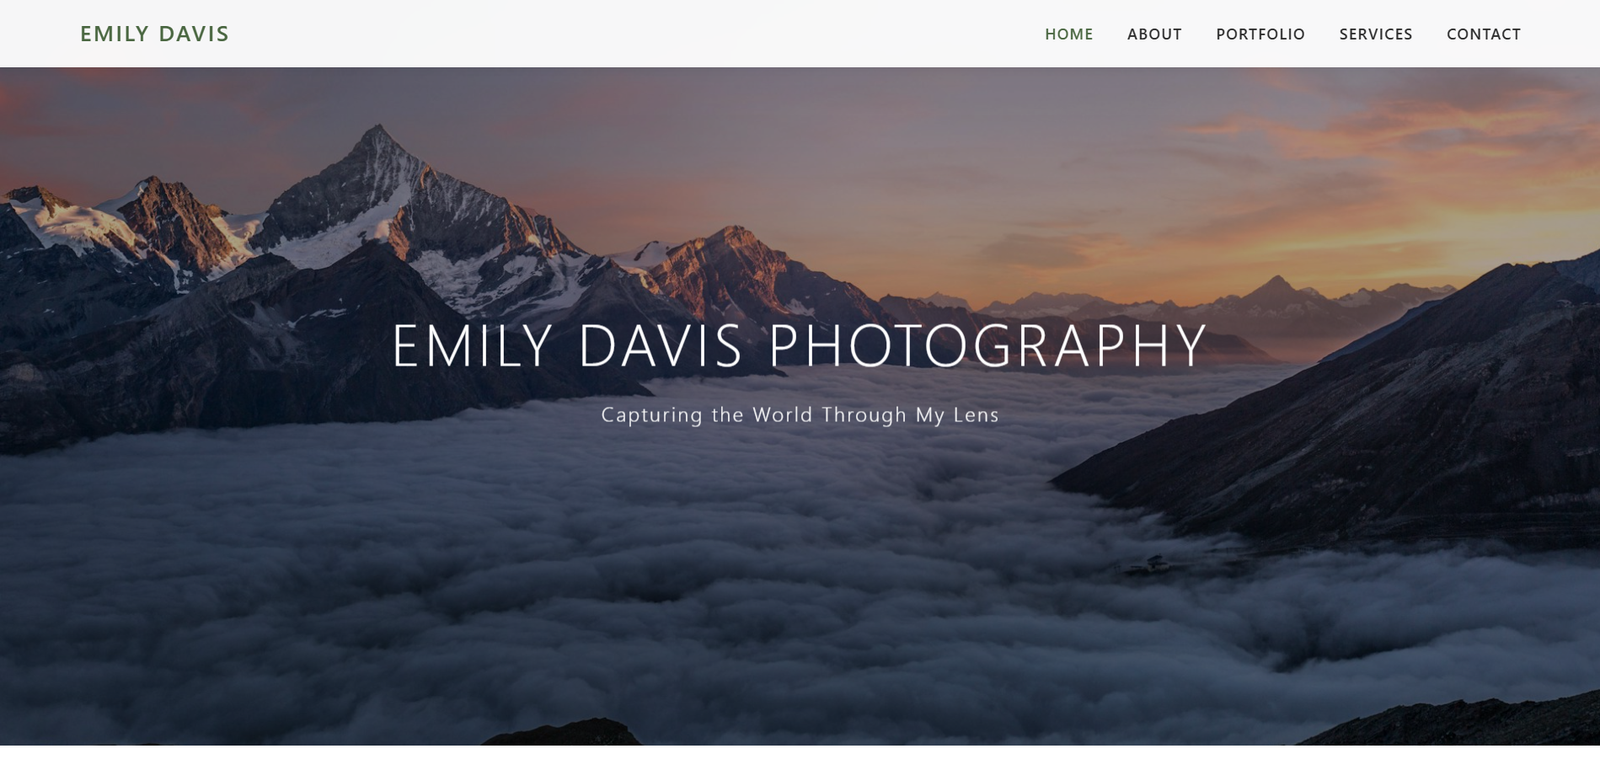Click the tagline Capturing the World Through My Lens
This screenshot has width=1600, height=764.
[800, 415]
